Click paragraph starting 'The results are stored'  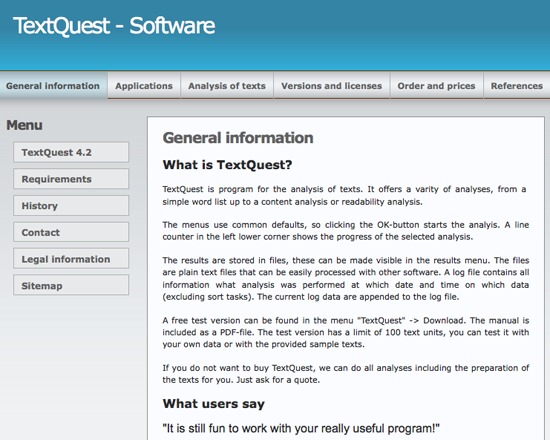pyautogui.click(x=346, y=278)
